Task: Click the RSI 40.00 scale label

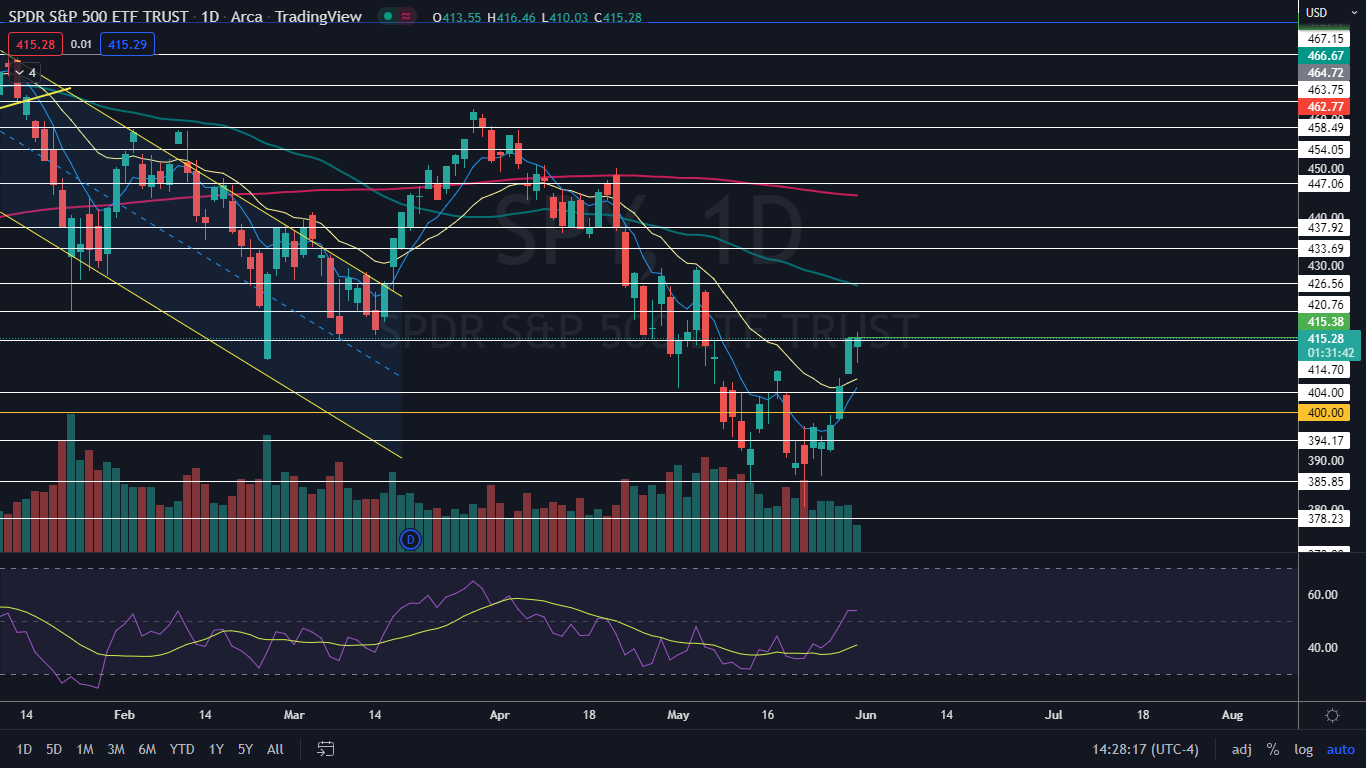Action: 1323,647
